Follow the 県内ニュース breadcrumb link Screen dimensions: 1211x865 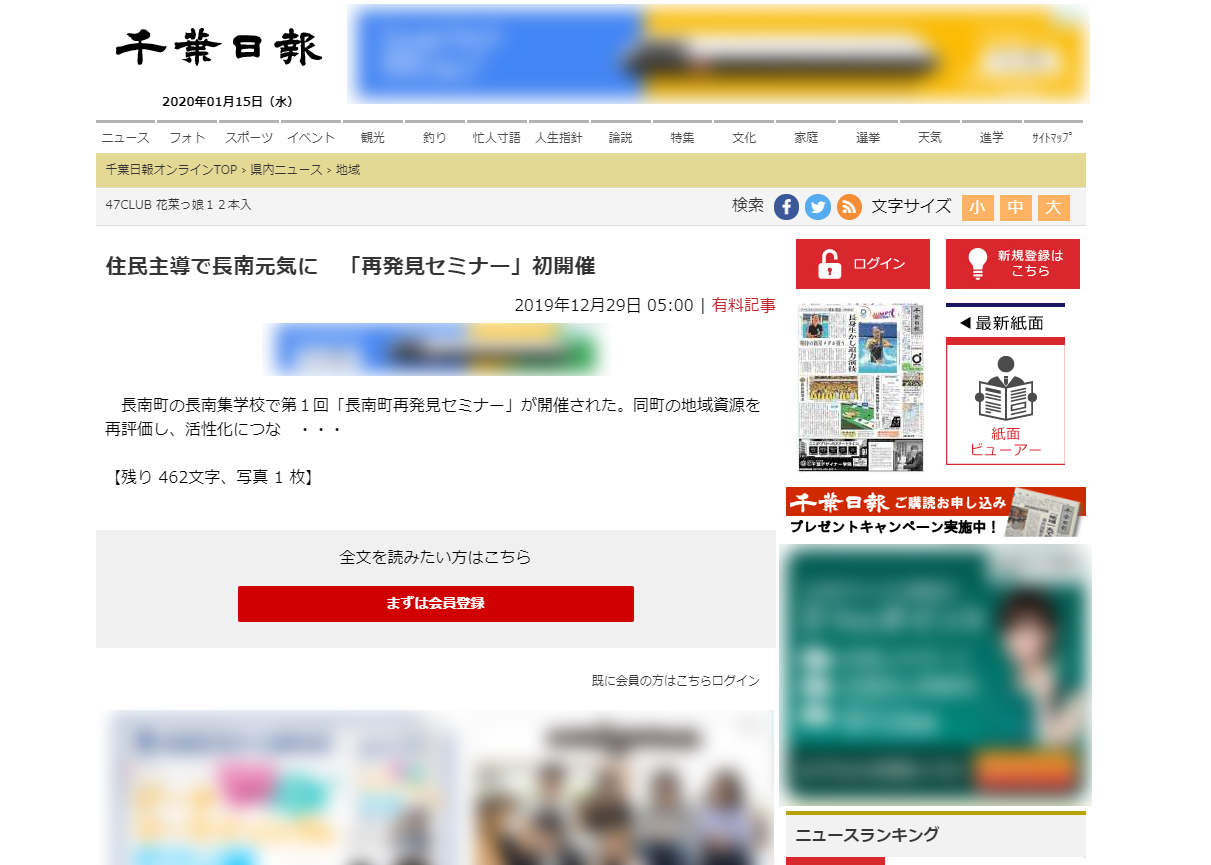(x=286, y=170)
